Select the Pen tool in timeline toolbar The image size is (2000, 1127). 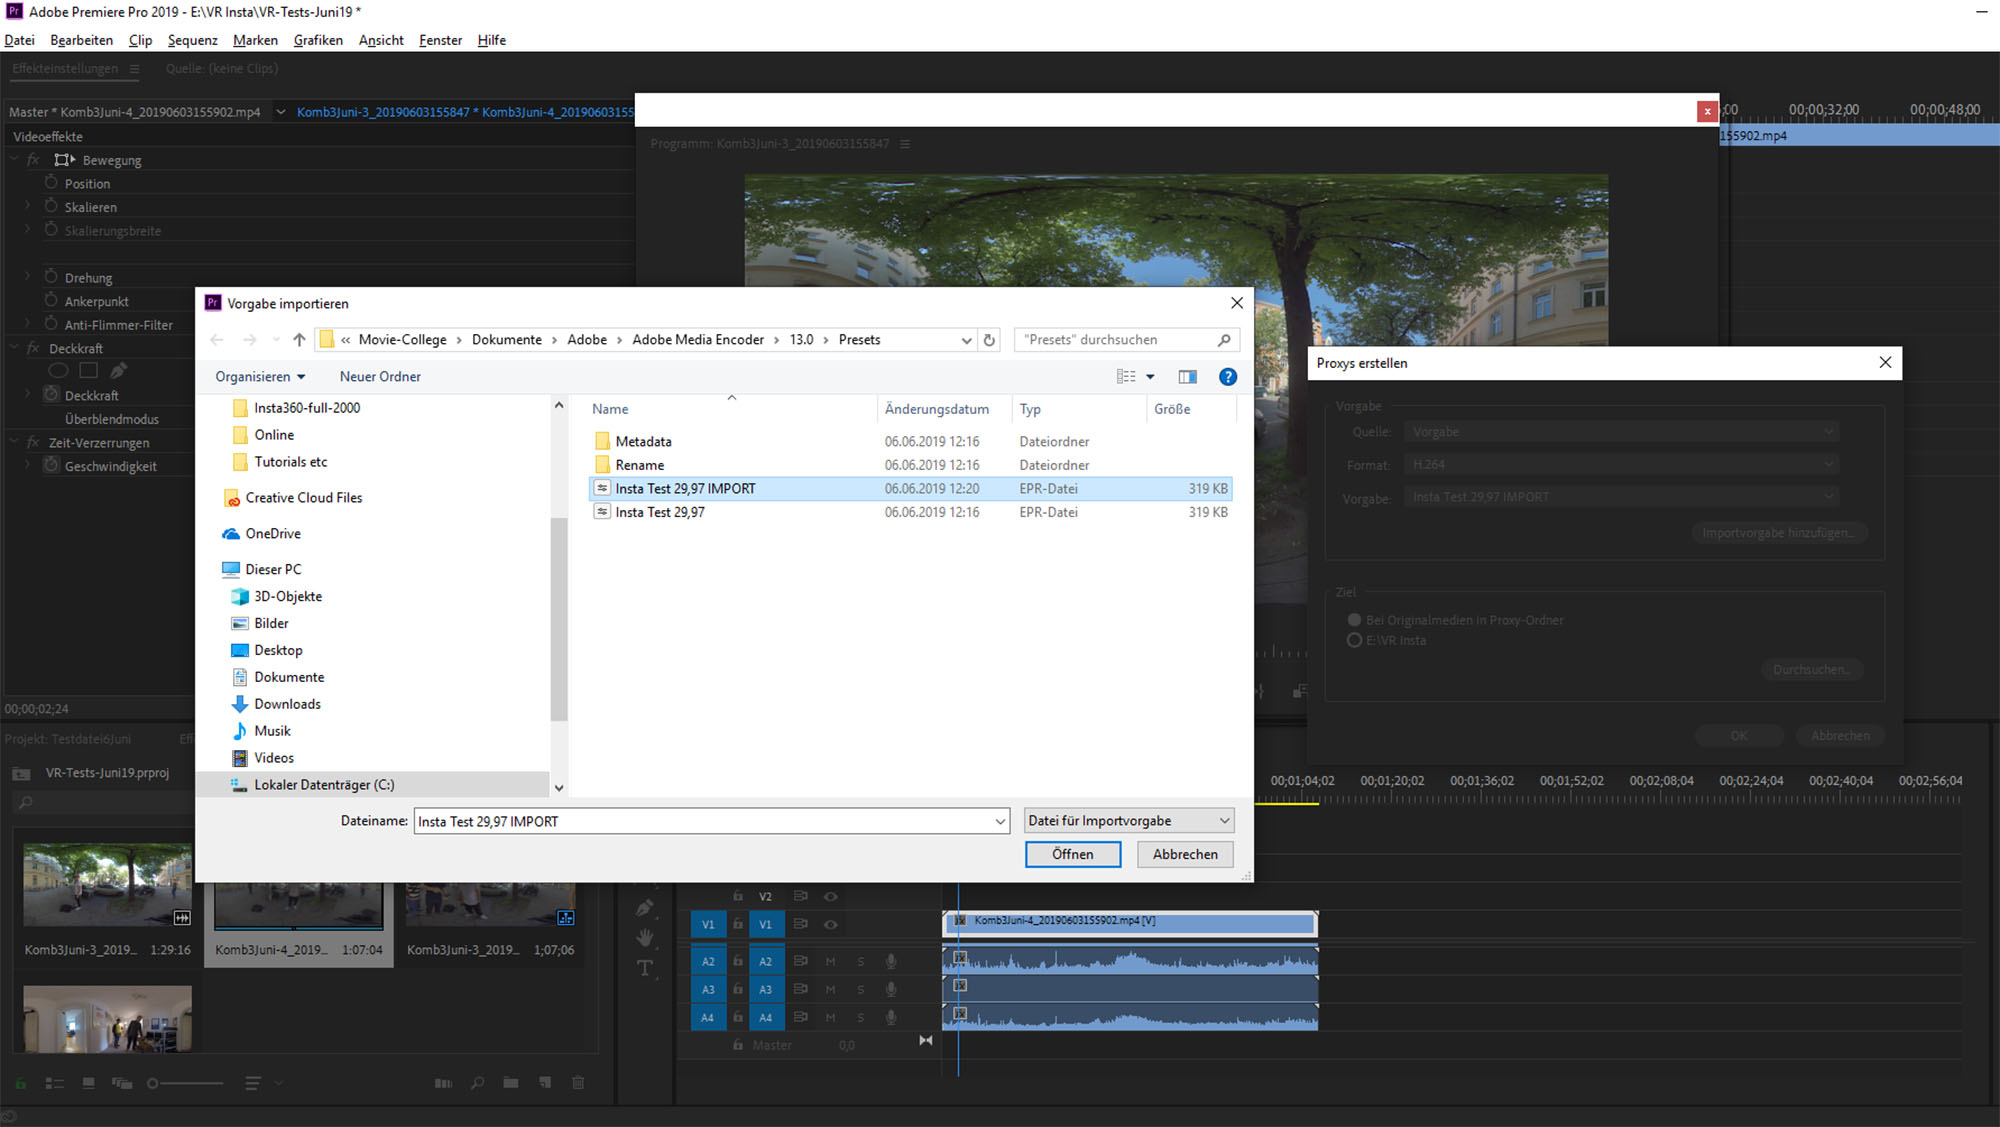click(x=645, y=908)
